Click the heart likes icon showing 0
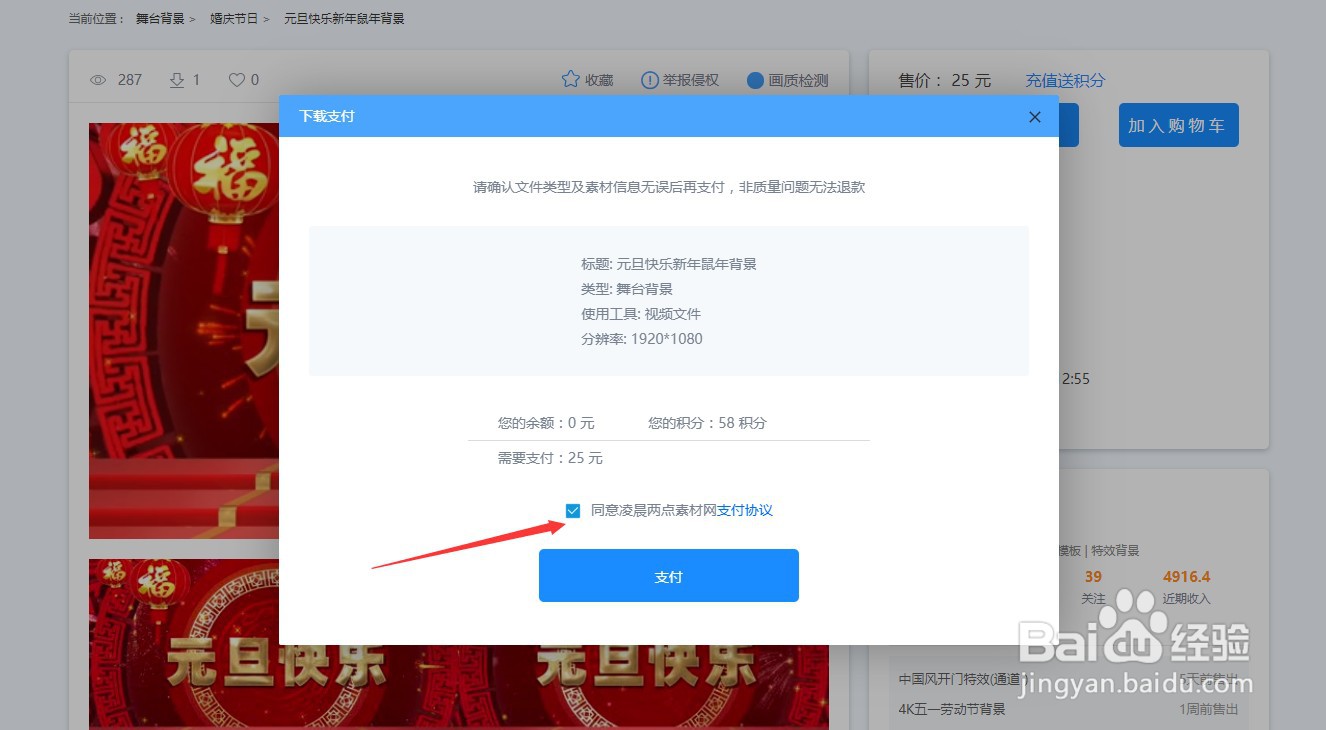 237,80
